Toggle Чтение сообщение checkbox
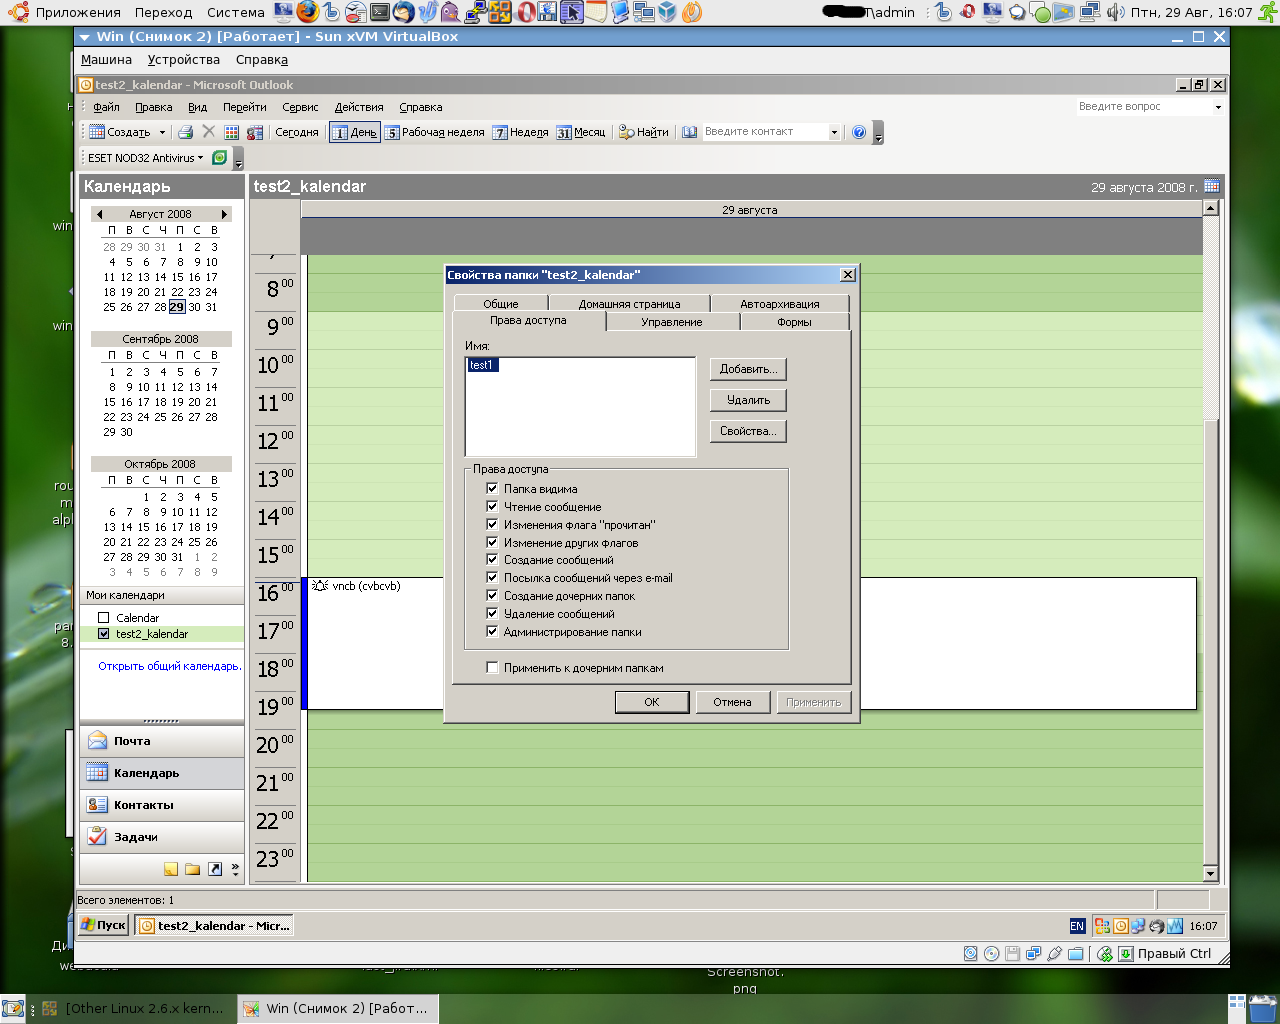1280x1024 pixels. [x=492, y=506]
